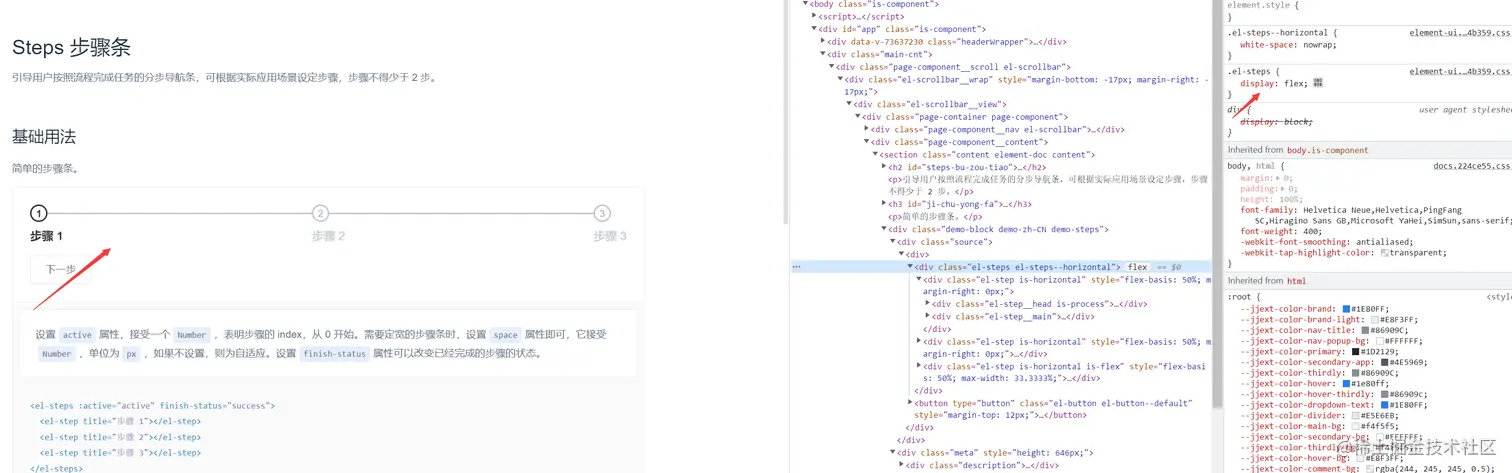This screenshot has width=1512, height=473.
Task: Expand the margin shorthand triangle in the body rule
Action: click(x=1278, y=177)
